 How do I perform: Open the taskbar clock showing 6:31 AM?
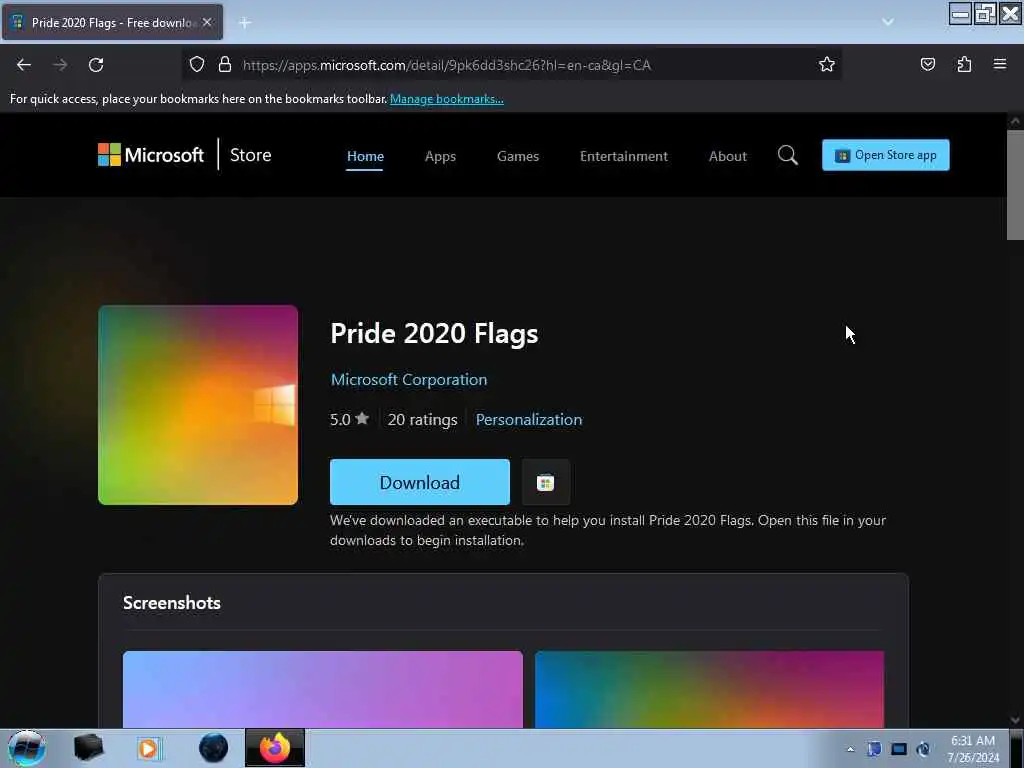pos(973,749)
